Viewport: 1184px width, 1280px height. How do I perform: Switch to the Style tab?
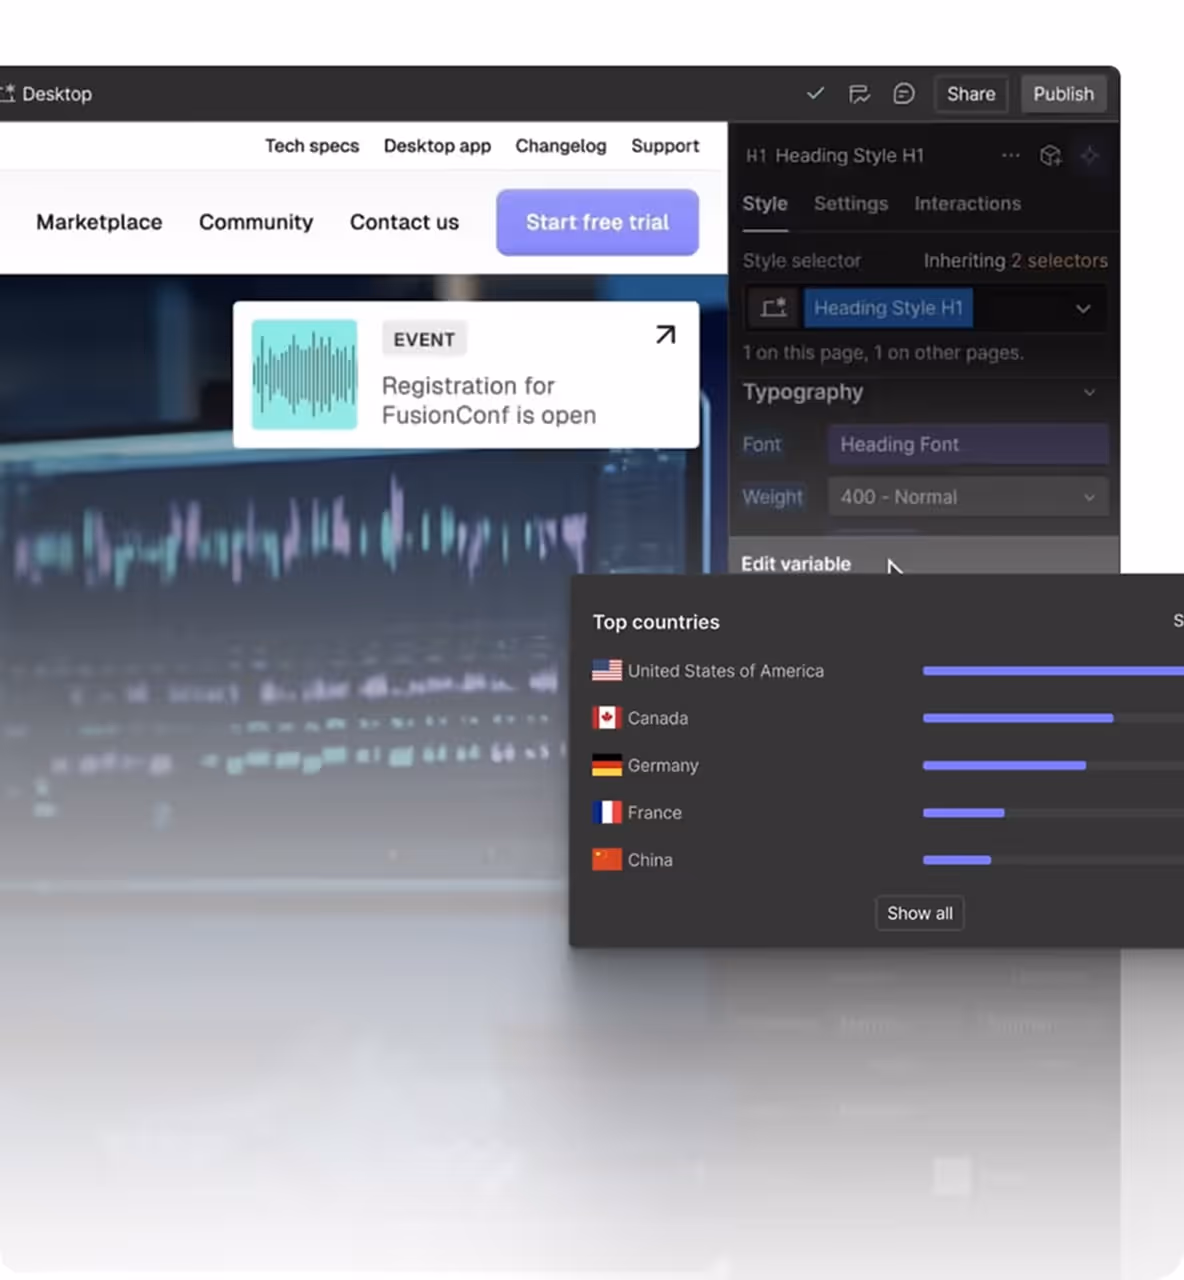[765, 203]
